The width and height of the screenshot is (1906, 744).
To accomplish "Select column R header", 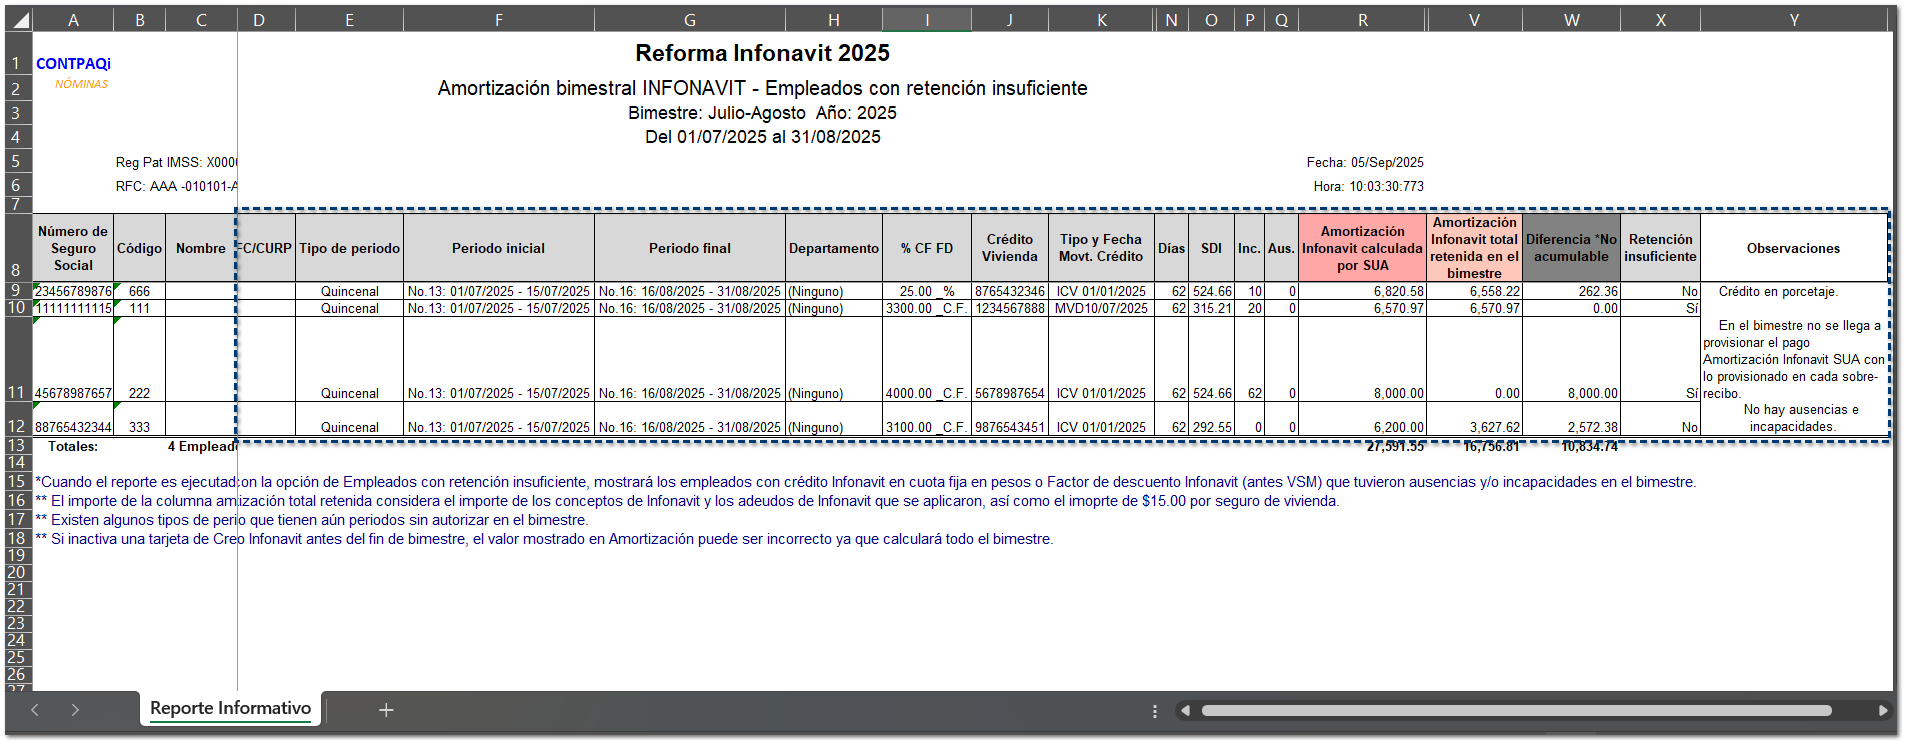I will [1362, 20].
